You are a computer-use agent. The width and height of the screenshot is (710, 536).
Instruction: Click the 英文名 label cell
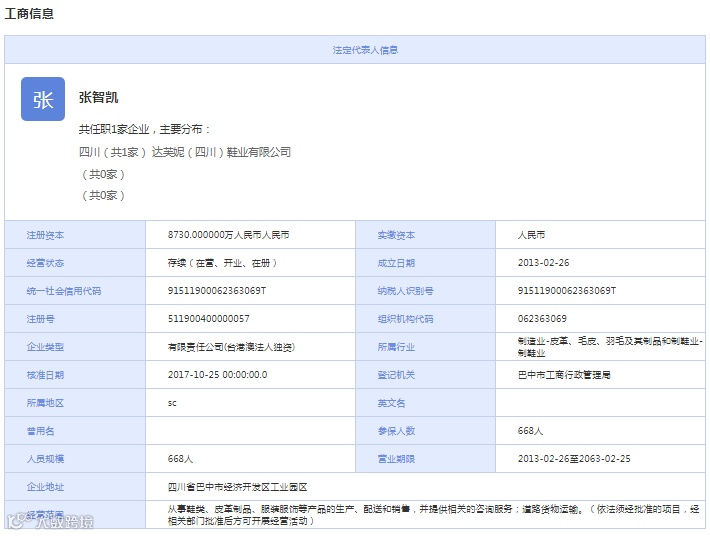point(426,403)
